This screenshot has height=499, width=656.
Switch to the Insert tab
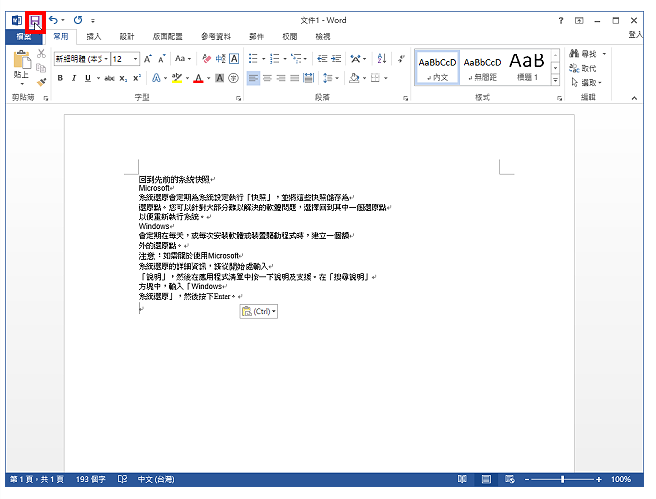coord(94,37)
